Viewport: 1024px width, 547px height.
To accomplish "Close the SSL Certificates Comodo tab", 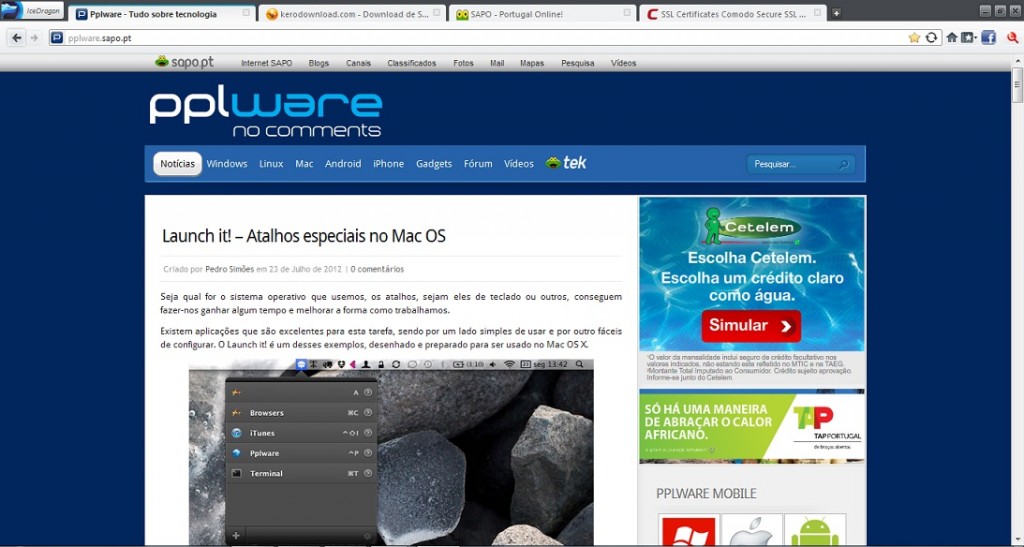I will [x=817, y=13].
